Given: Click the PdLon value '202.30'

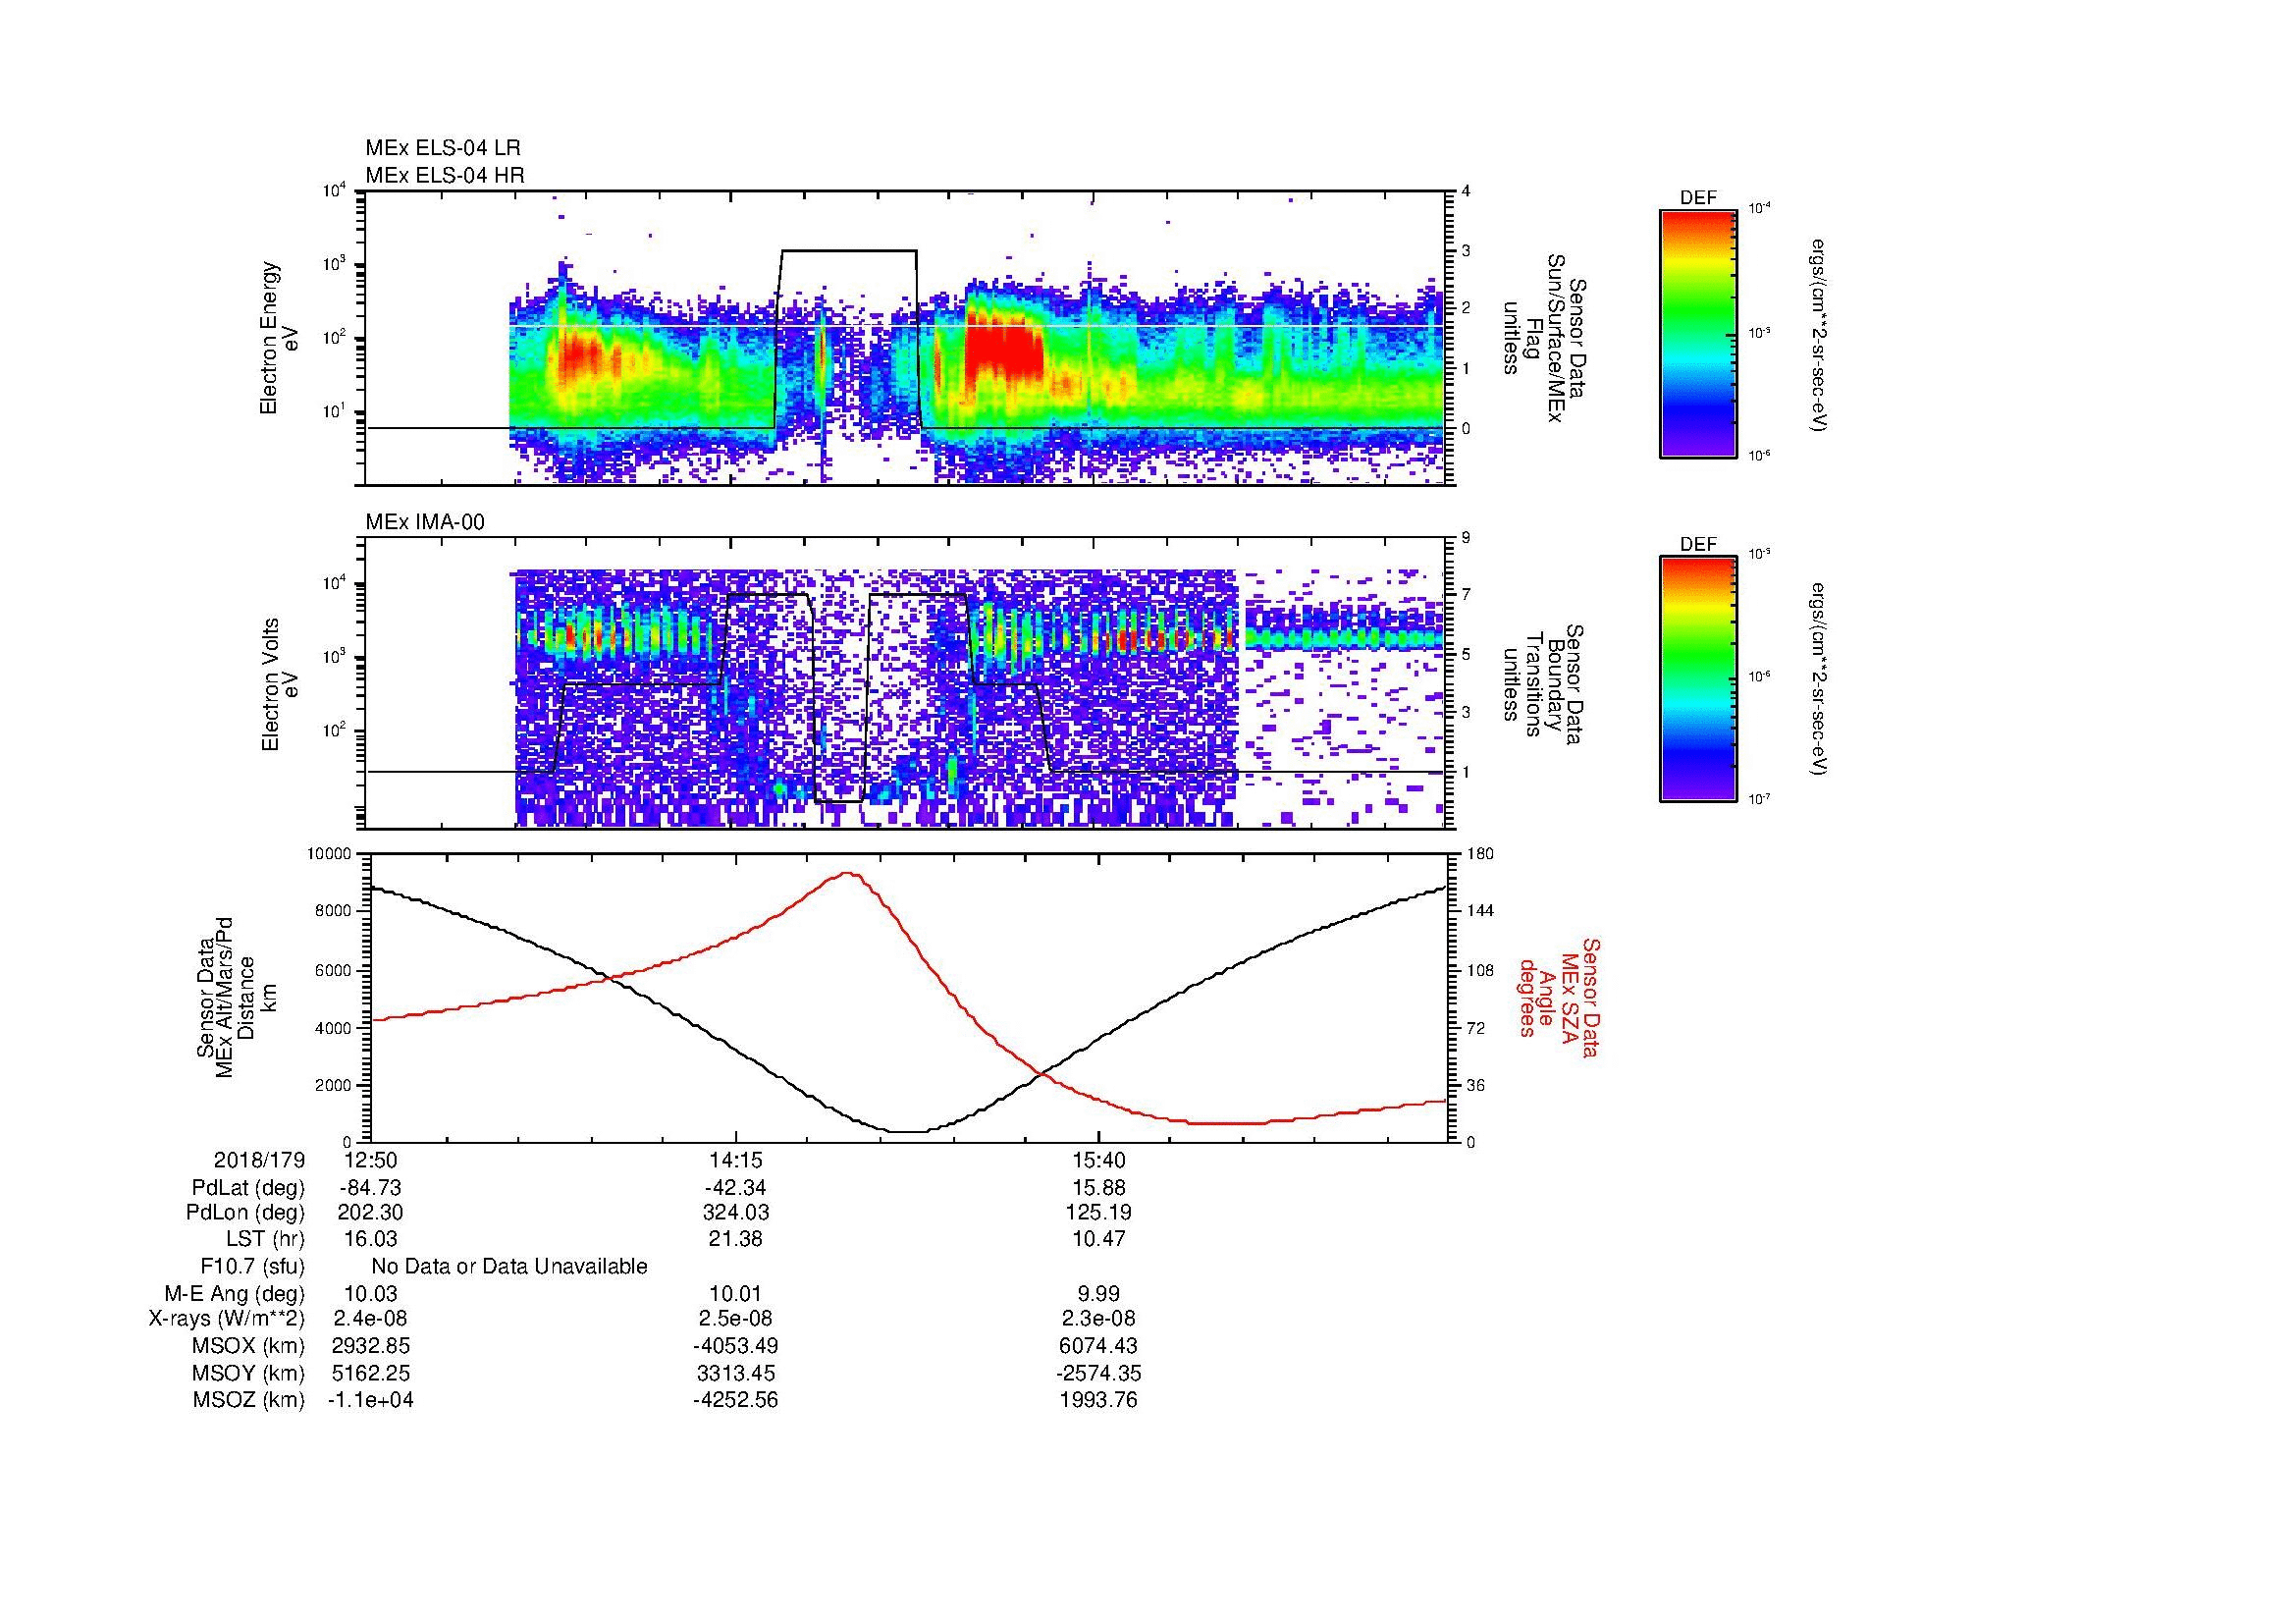Looking at the screenshot, I should click(x=371, y=1213).
